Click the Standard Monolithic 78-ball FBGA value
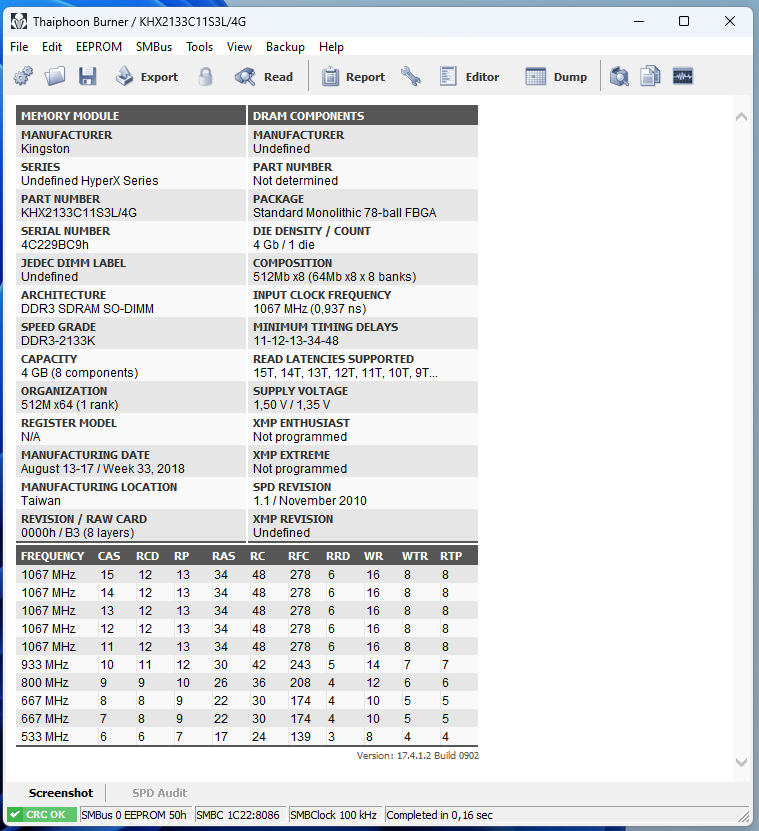This screenshot has height=831, width=759. 345,213
